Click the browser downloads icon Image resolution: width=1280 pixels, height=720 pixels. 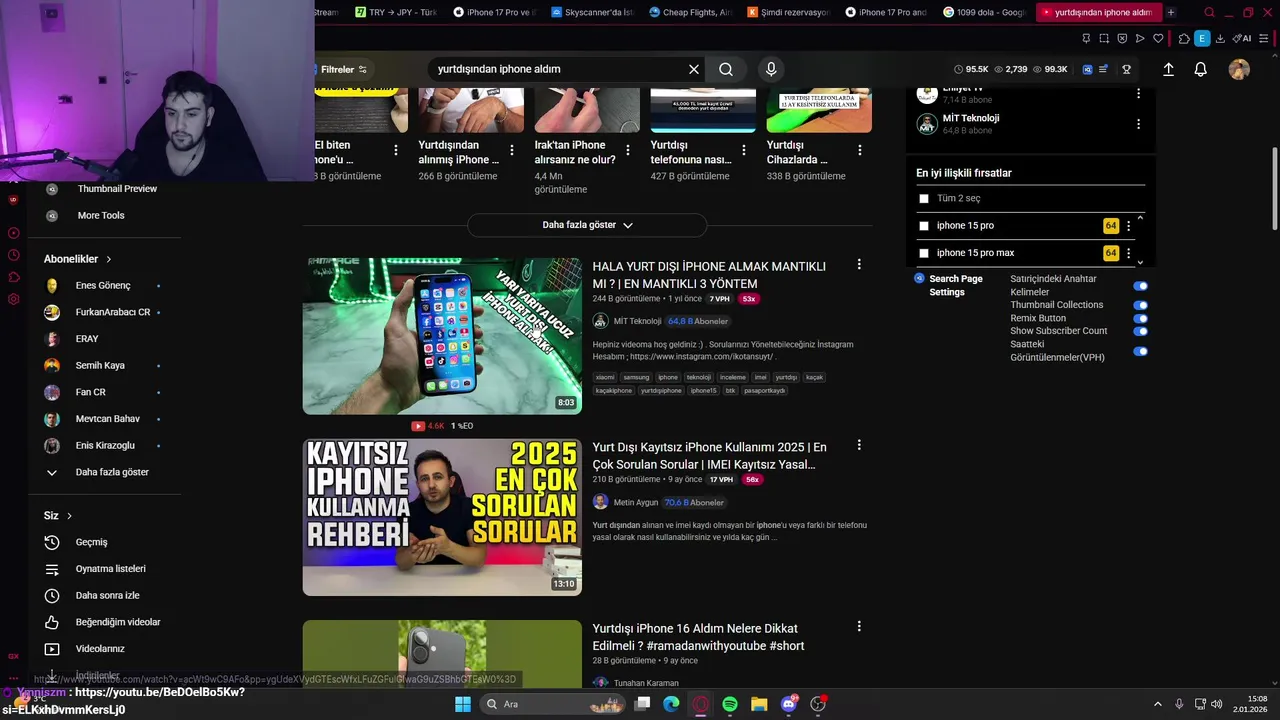pos(1220,39)
